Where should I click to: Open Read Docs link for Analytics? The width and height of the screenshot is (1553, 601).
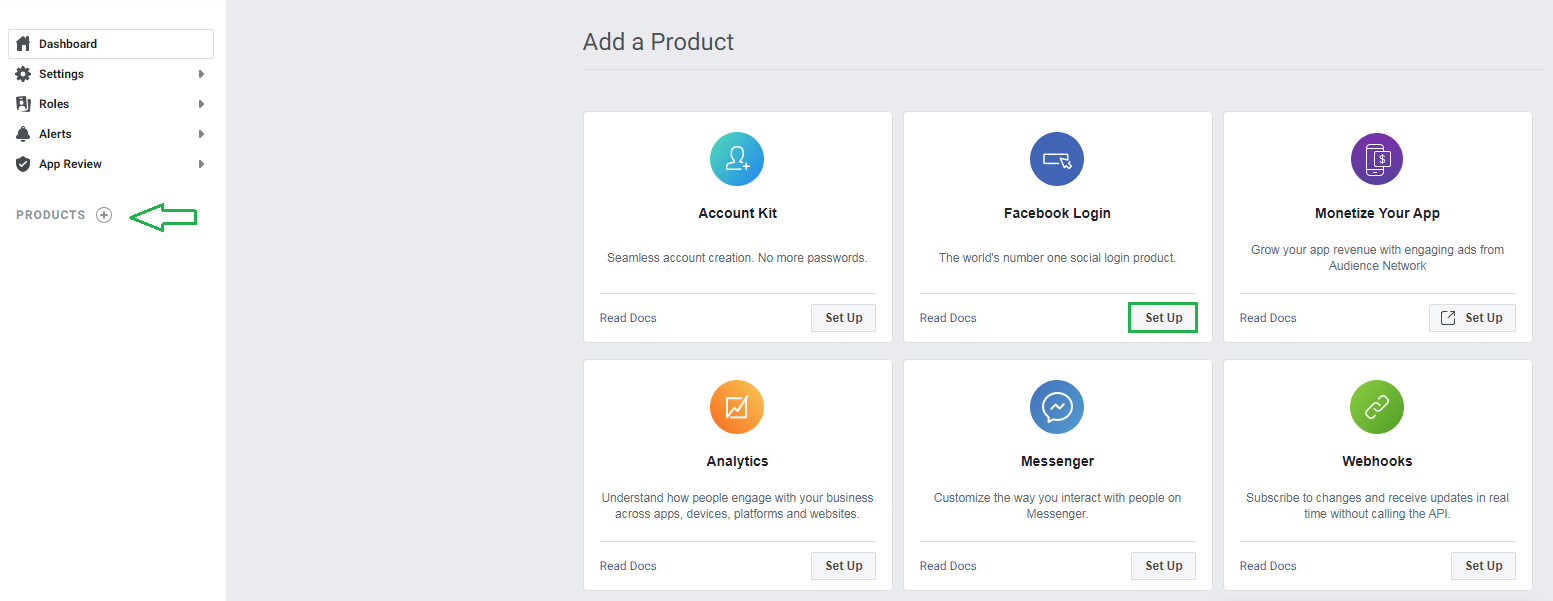click(628, 566)
